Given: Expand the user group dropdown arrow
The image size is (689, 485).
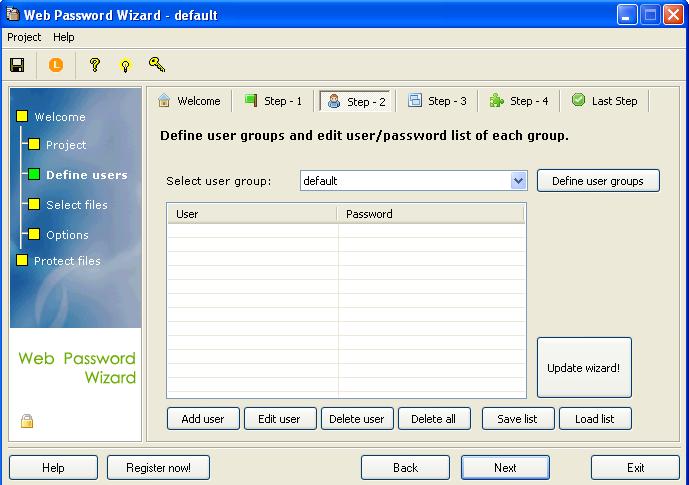Looking at the screenshot, I should 519,181.
